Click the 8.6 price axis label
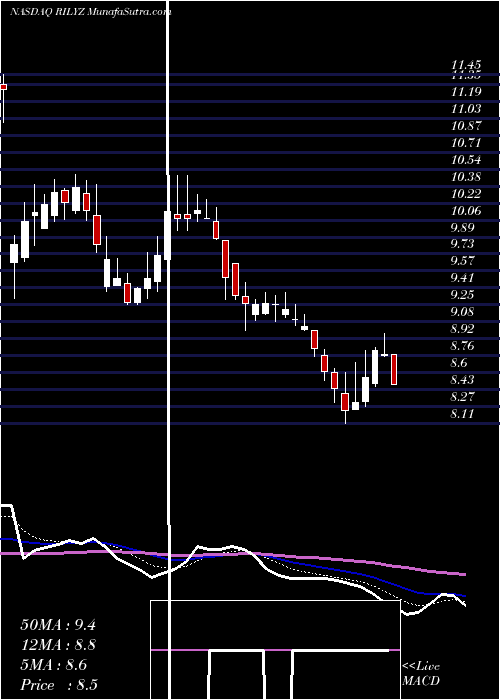This screenshot has height=700, width=500. point(459,363)
